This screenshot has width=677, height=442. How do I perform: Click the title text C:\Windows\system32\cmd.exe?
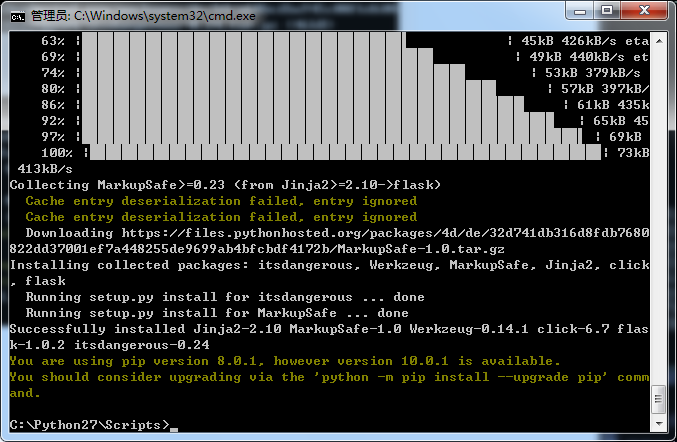pyautogui.click(x=165, y=16)
